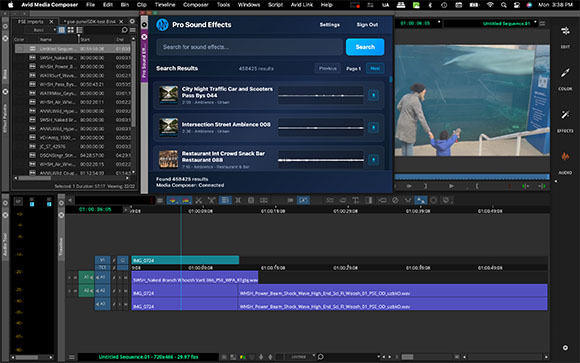Click download arrow for Intersection Street Ambience
Image resolution: width=580 pixels, height=363 pixels.
[374, 128]
